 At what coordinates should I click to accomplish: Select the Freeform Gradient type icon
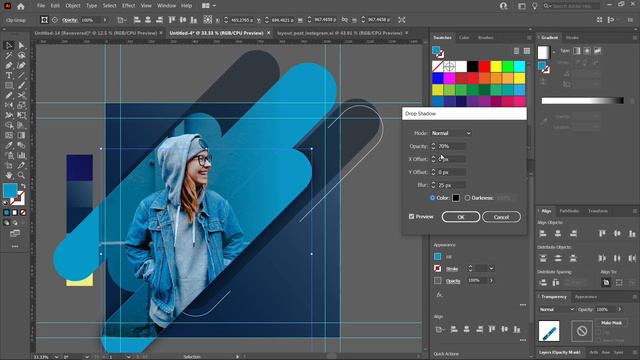coord(598,51)
